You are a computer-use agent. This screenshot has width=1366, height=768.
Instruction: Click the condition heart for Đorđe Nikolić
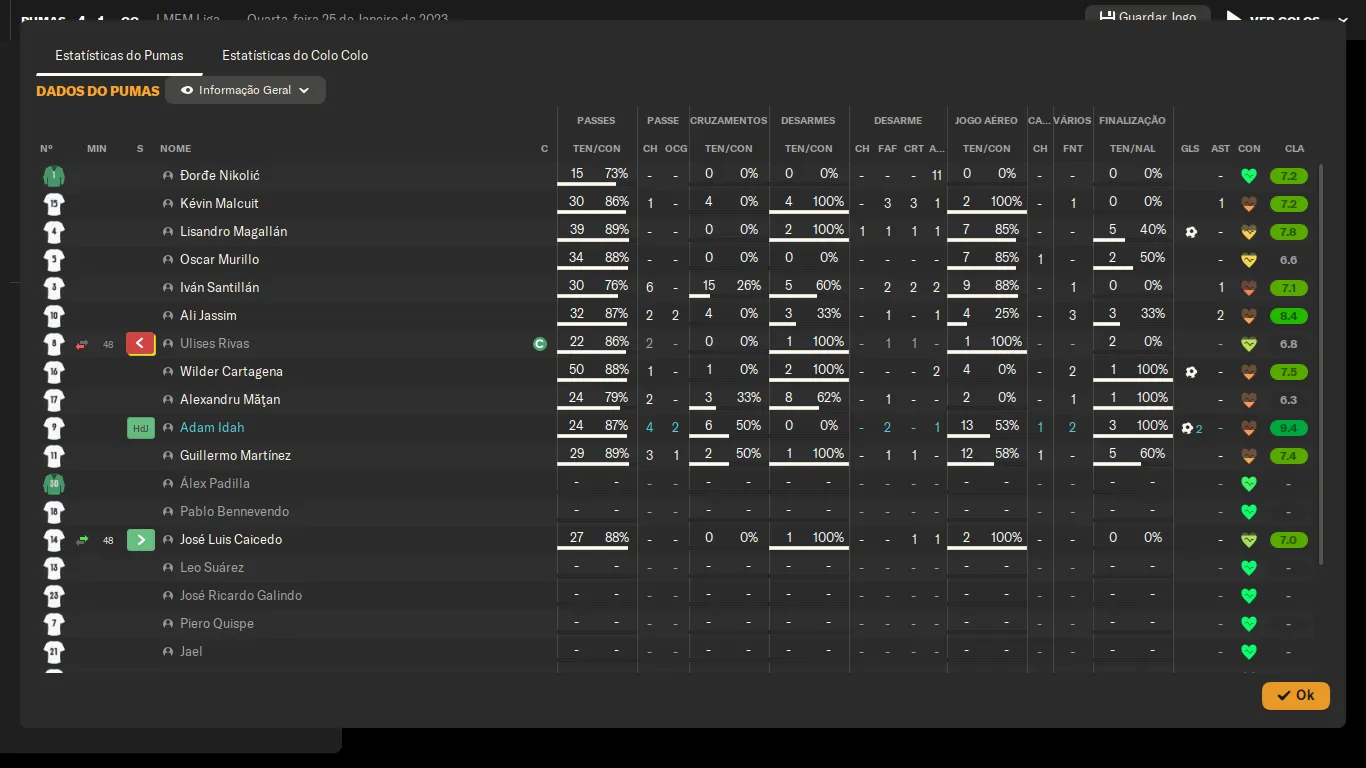(1248, 176)
